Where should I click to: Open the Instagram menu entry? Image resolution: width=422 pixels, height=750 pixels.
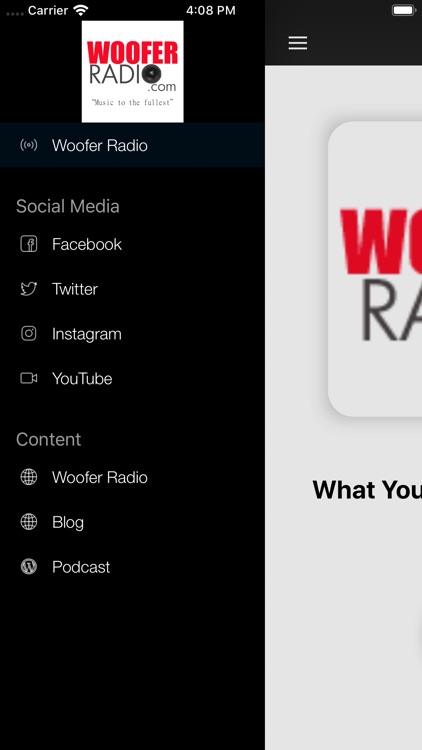click(x=132, y=333)
